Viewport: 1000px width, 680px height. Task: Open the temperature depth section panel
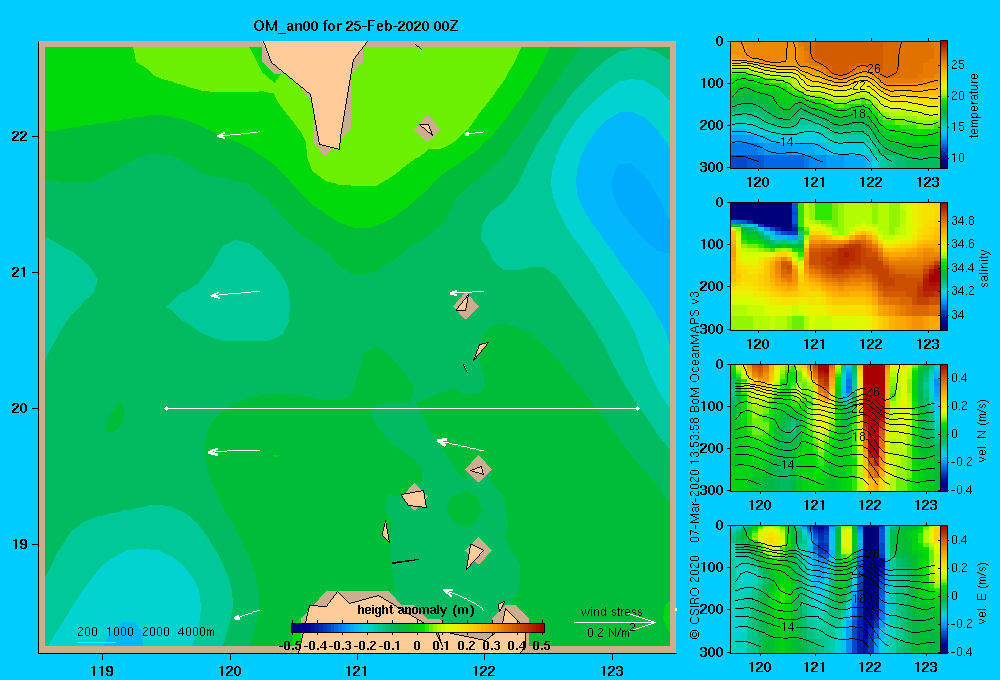pos(834,105)
